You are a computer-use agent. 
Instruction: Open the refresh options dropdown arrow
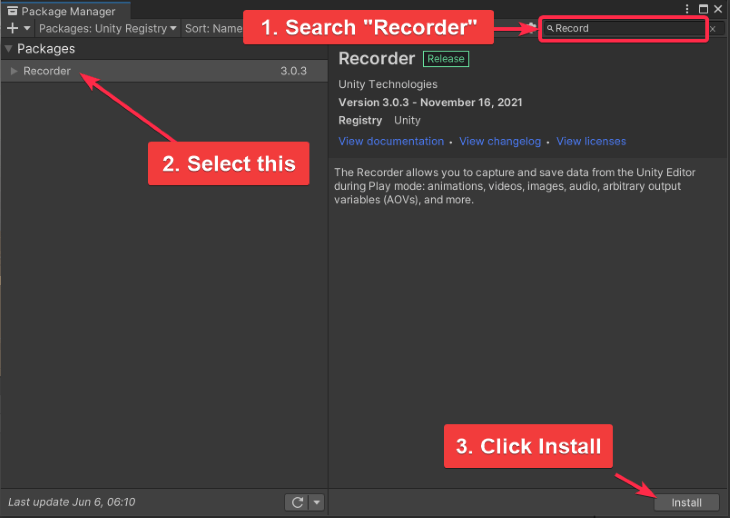pos(317,502)
